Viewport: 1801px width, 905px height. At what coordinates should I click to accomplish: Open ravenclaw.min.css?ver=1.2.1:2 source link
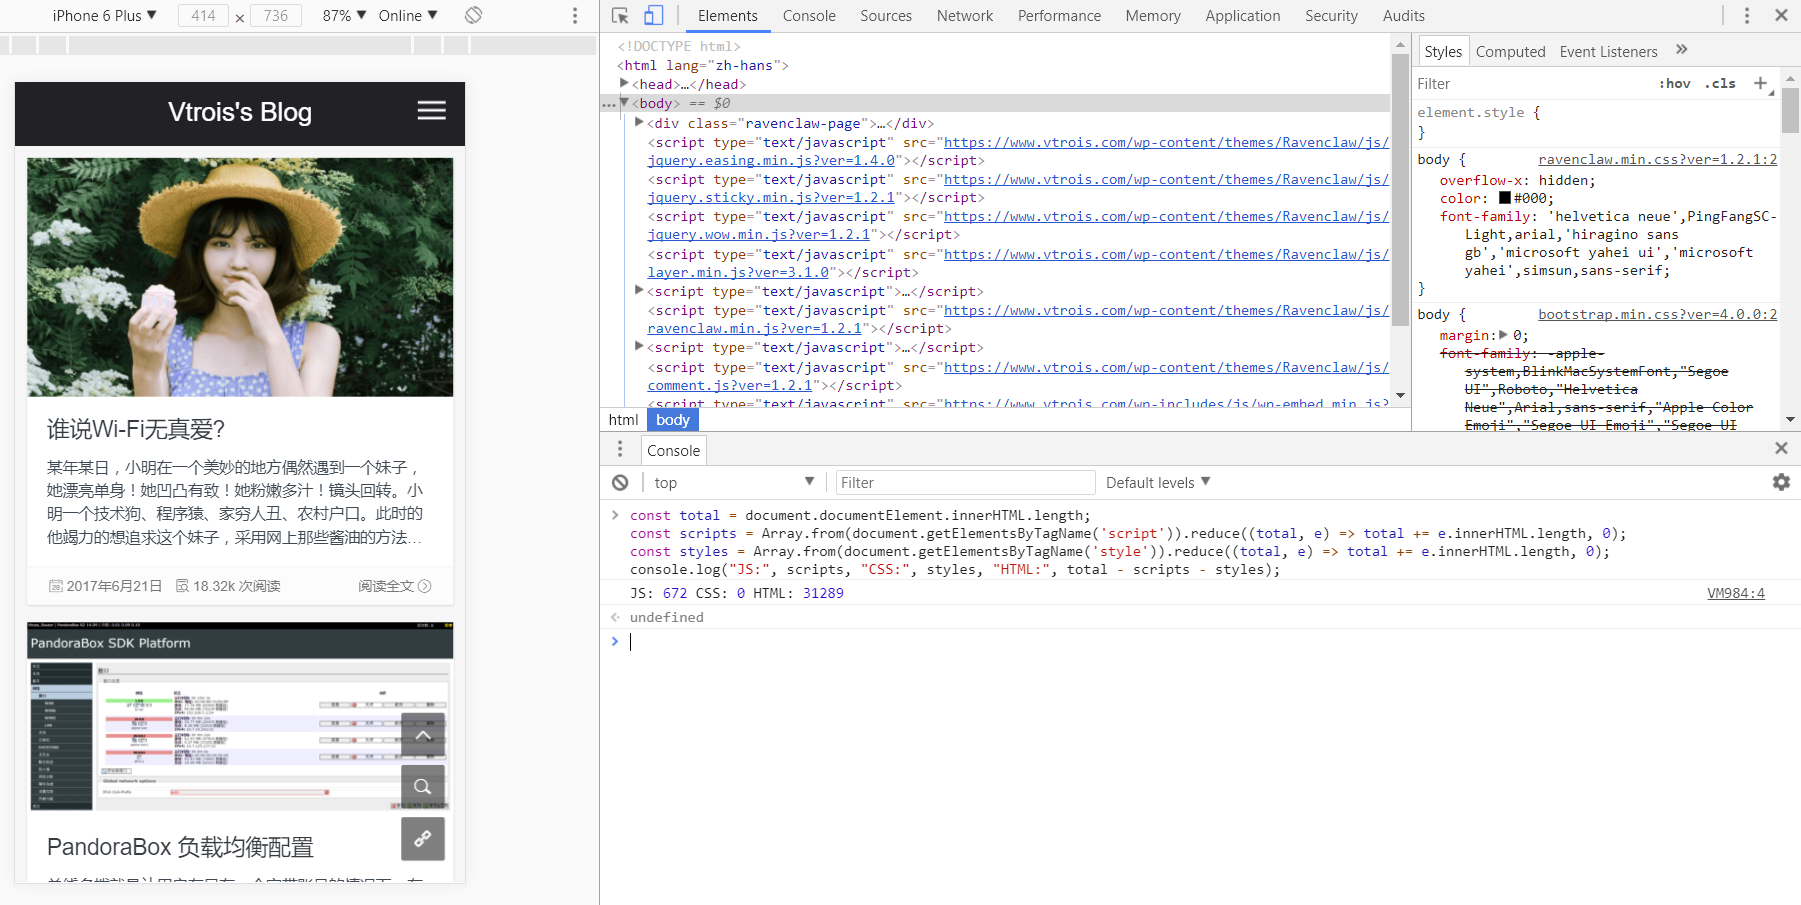click(1657, 159)
